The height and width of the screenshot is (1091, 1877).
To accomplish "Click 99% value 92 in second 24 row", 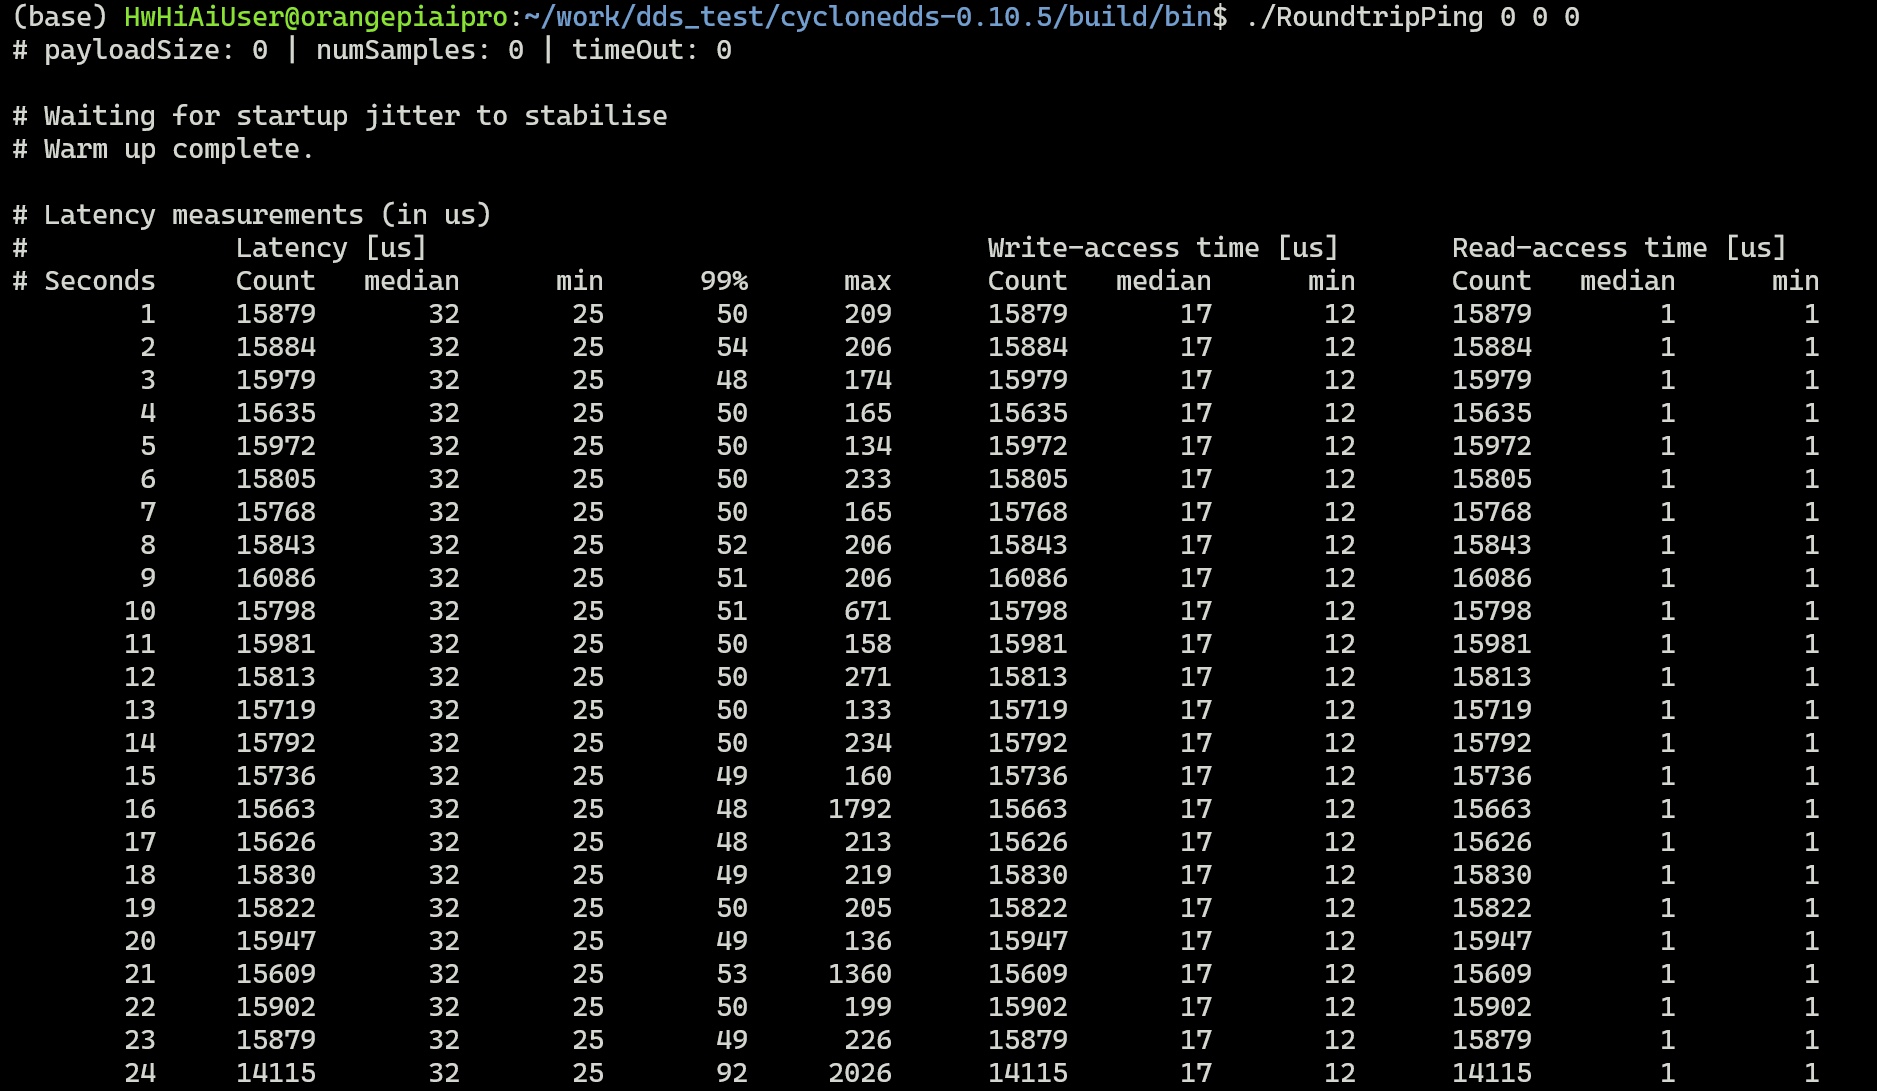I will tap(732, 1073).
